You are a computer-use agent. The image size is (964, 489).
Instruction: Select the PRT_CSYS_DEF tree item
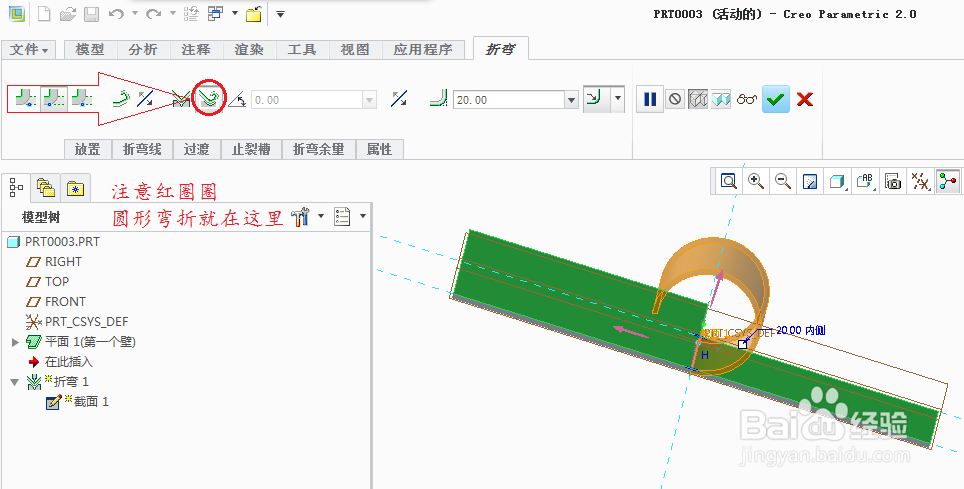[87, 322]
